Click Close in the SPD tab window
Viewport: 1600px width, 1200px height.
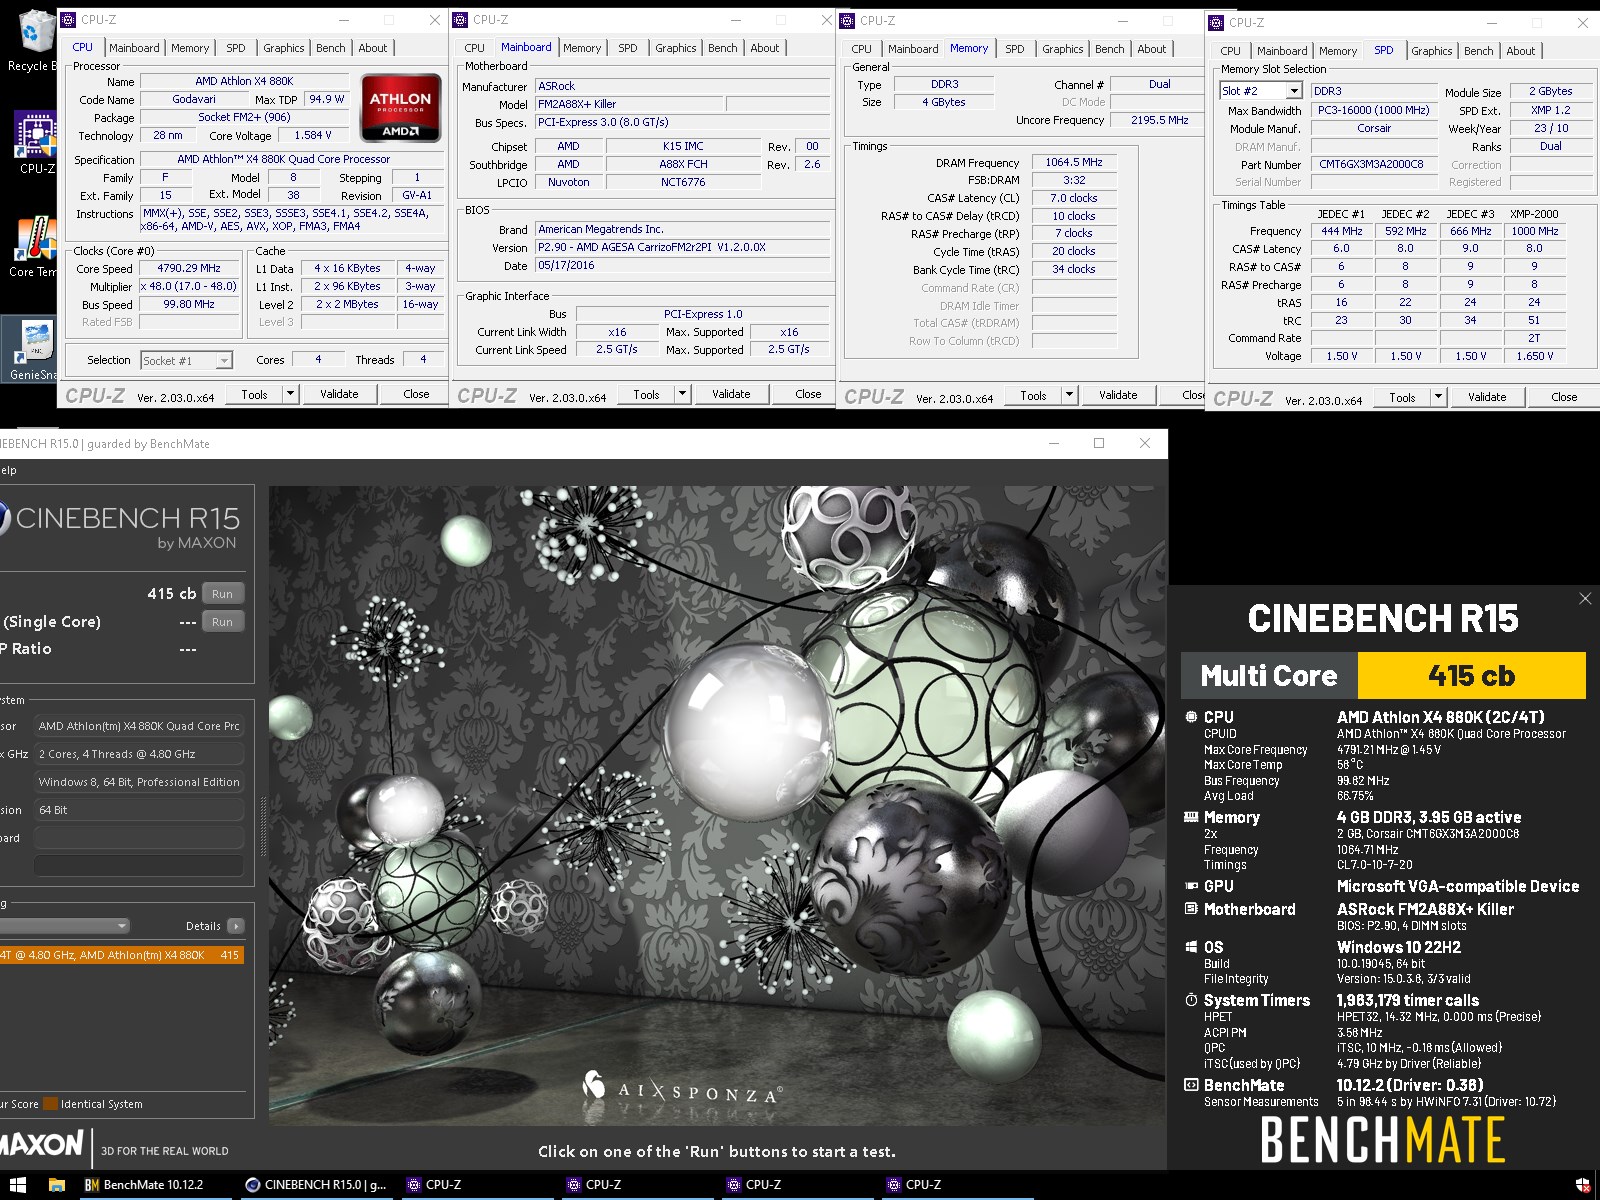(x=1564, y=397)
